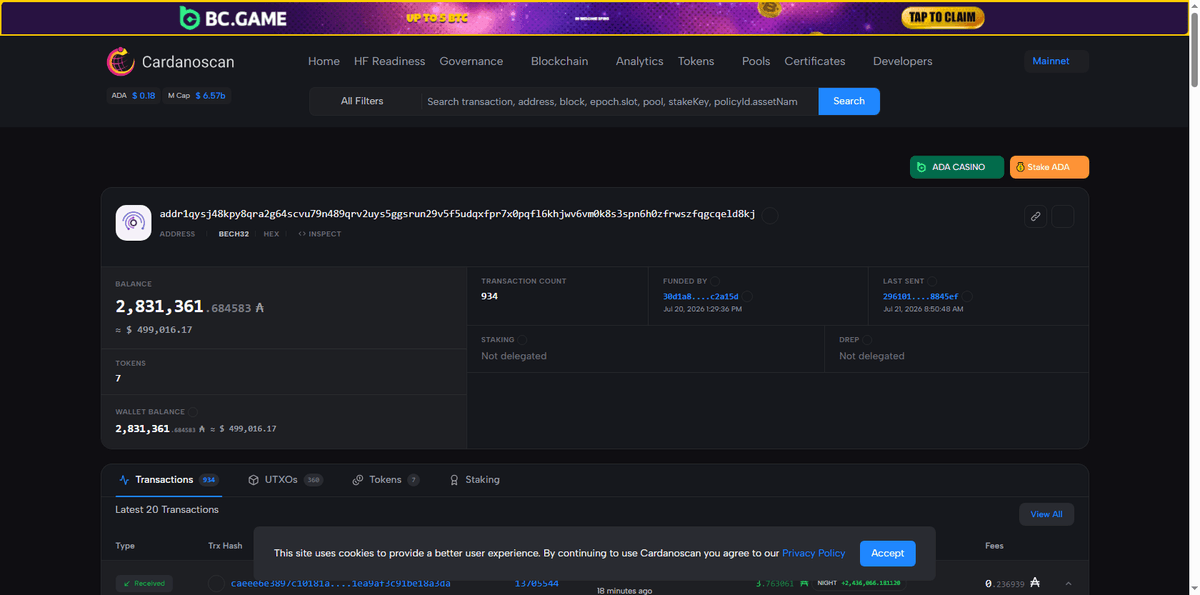Open last sent transaction 296101....8845ef

point(920,297)
